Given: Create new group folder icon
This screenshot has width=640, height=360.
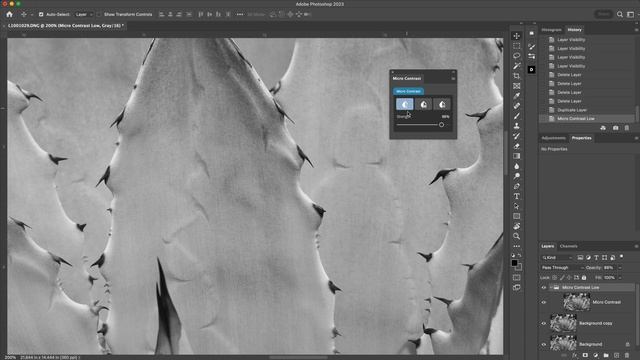Looking at the screenshot, I should [606, 356].
